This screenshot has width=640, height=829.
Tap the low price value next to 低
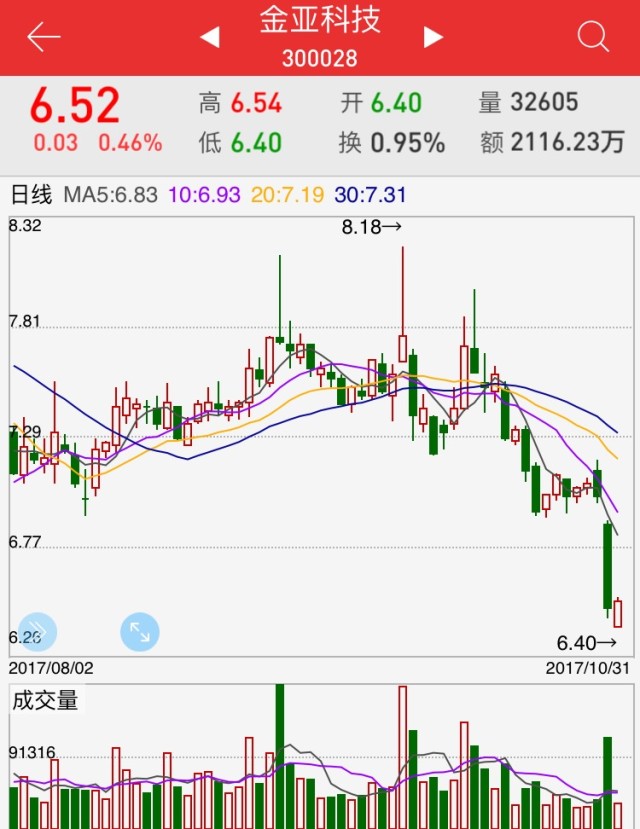[x=256, y=143]
